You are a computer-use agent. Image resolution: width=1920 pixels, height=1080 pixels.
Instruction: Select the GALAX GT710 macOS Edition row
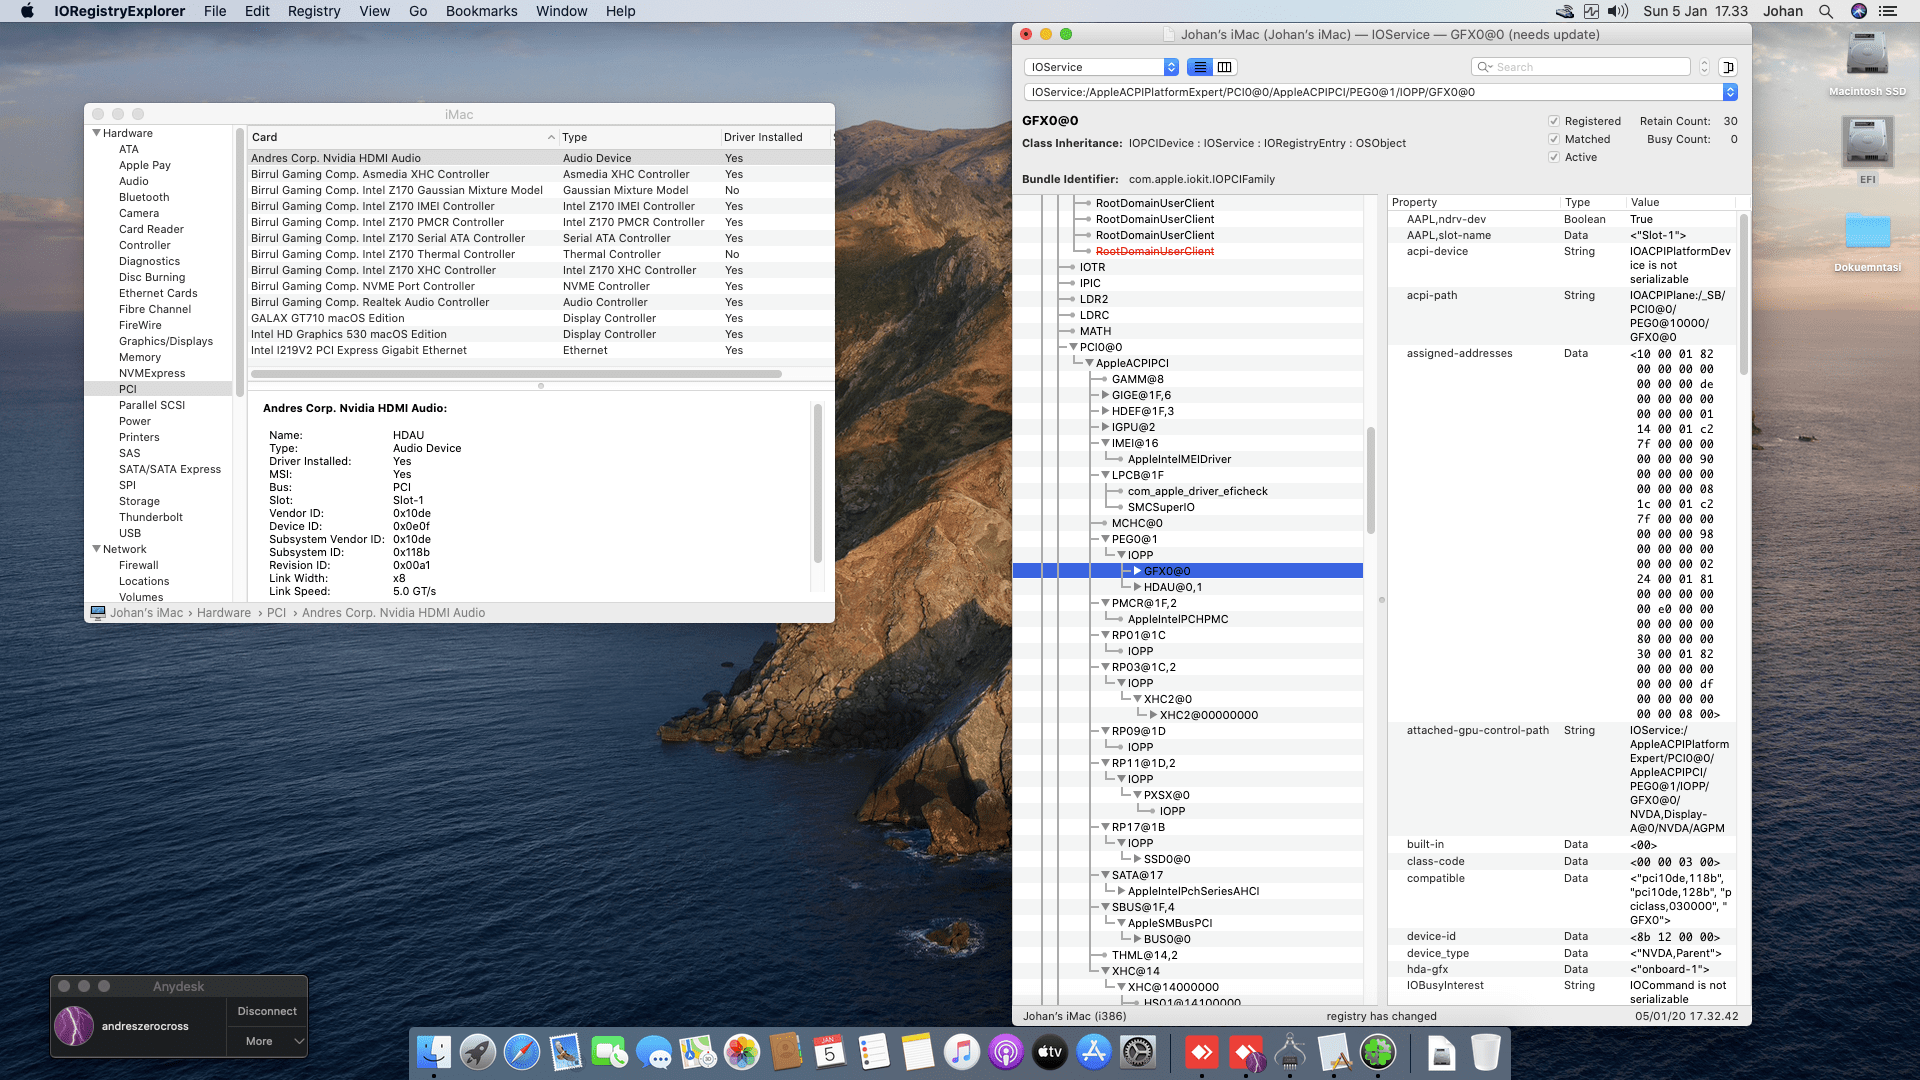tap(540, 318)
